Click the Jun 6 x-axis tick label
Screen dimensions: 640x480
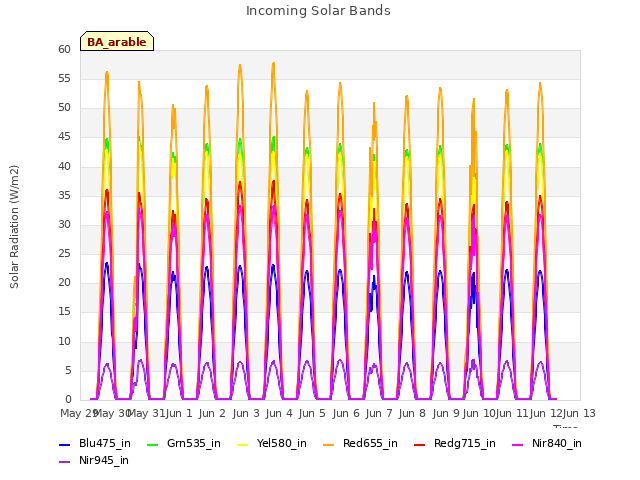point(346,413)
